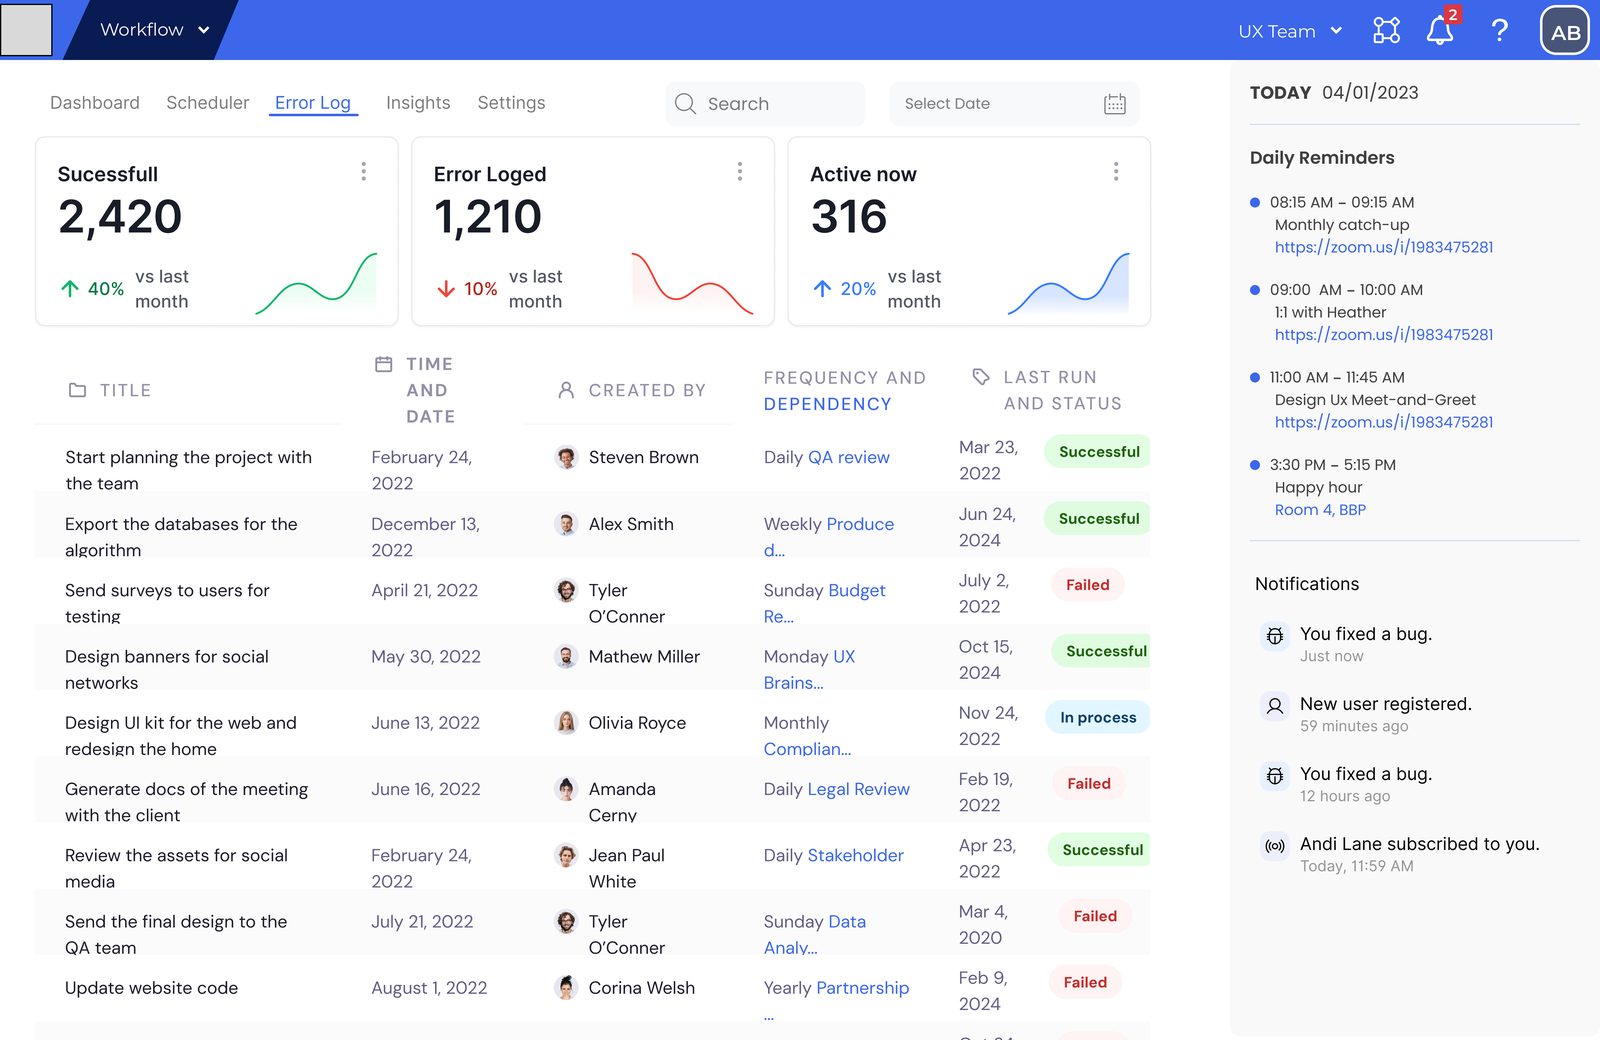Click user icon of New user registered
Screen dimensions: 1600x1040
coord(1275,706)
